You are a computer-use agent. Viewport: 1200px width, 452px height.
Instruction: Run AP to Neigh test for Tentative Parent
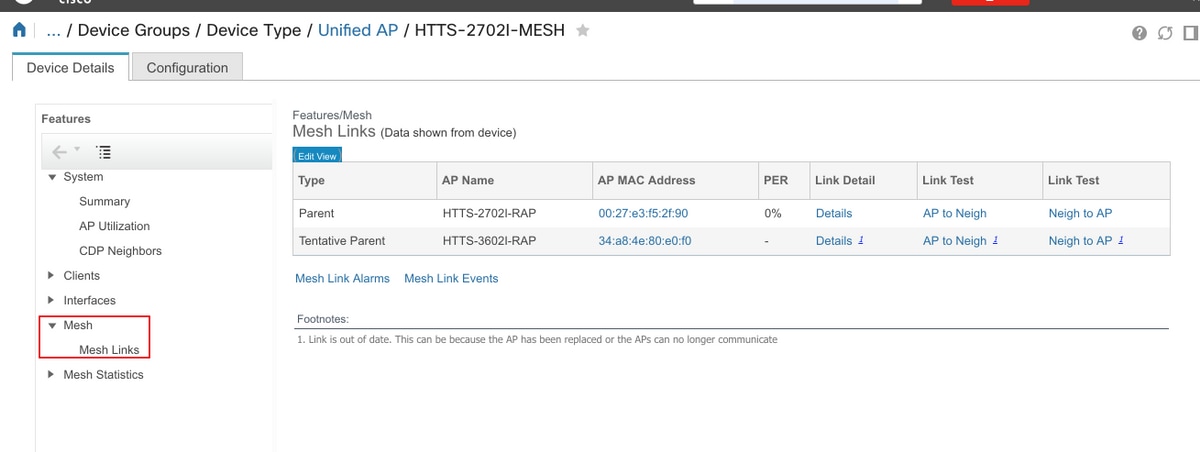(955, 241)
